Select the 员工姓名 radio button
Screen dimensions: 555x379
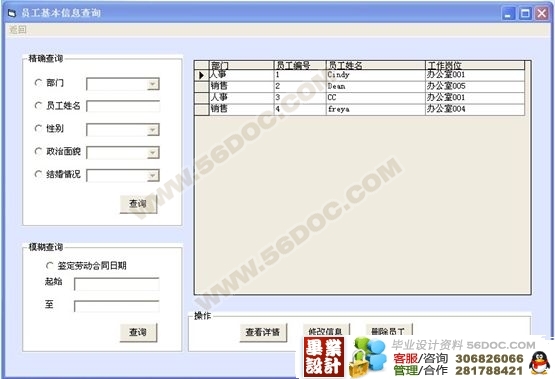click(x=38, y=105)
